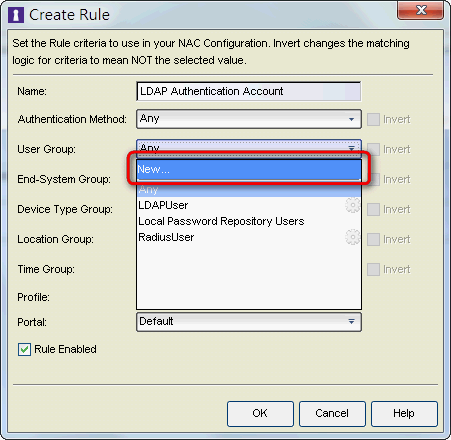This screenshot has height=440, width=451.
Task: Close the Create Rule dialog
Action: tap(421, 10)
